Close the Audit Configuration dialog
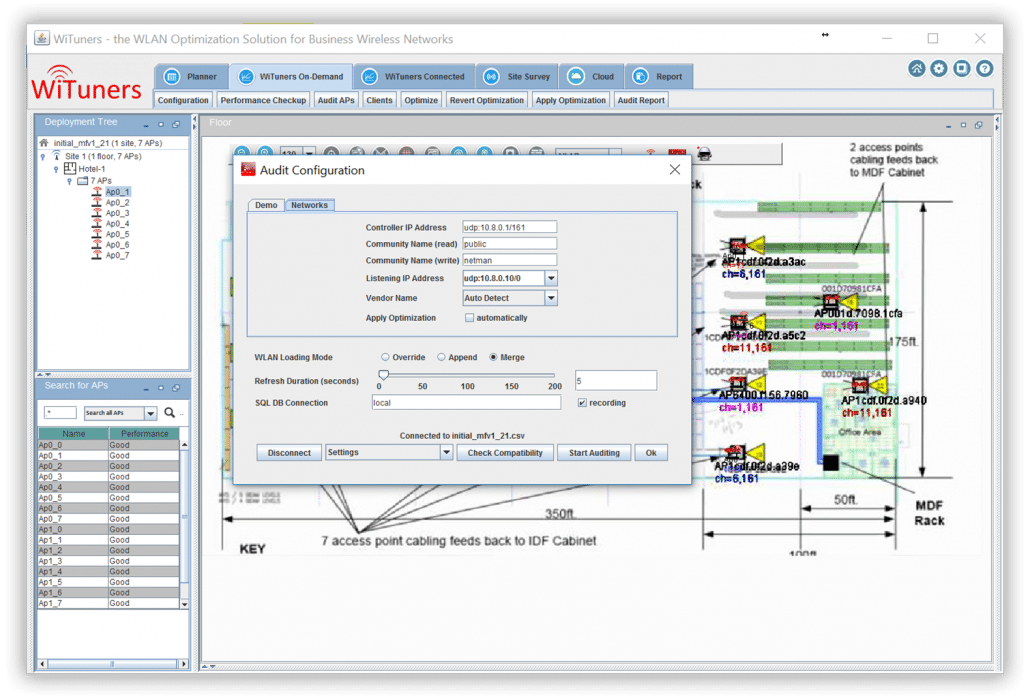1030x698 pixels. tap(675, 169)
